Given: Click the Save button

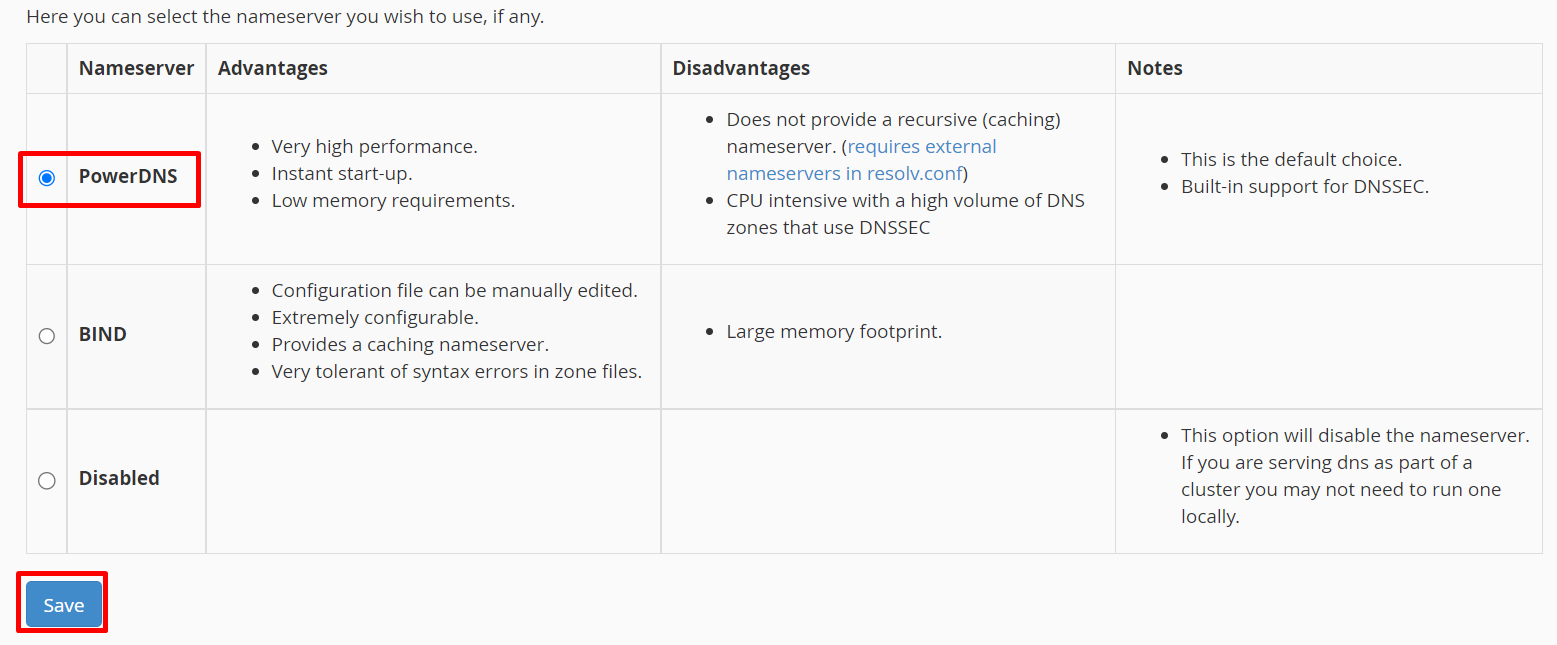Looking at the screenshot, I should point(64,605).
